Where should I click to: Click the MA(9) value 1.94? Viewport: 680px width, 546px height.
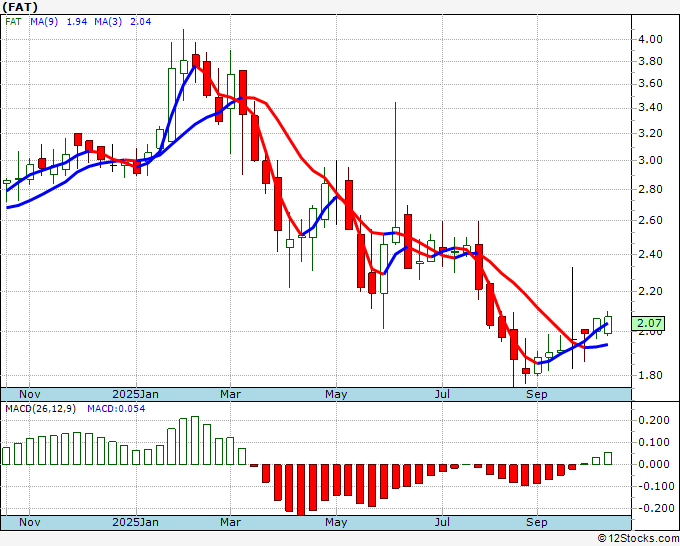(77, 22)
